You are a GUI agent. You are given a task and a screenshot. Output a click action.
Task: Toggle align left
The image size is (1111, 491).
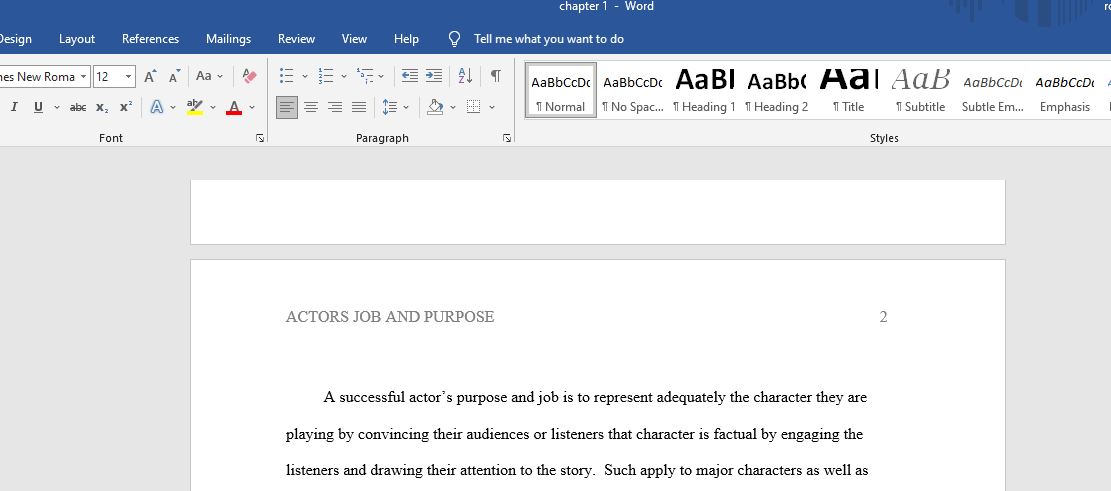[x=287, y=107]
